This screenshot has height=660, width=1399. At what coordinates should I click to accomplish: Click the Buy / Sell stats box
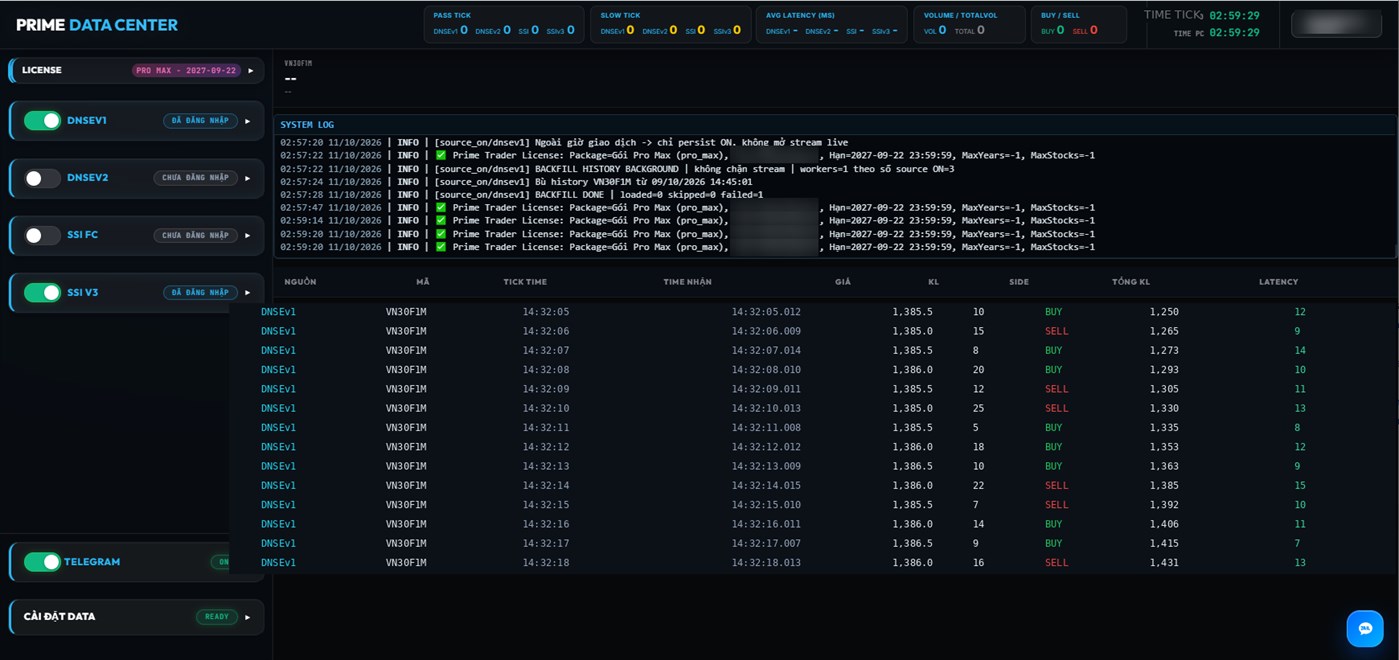pyautogui.click(x=1079, y=24)
